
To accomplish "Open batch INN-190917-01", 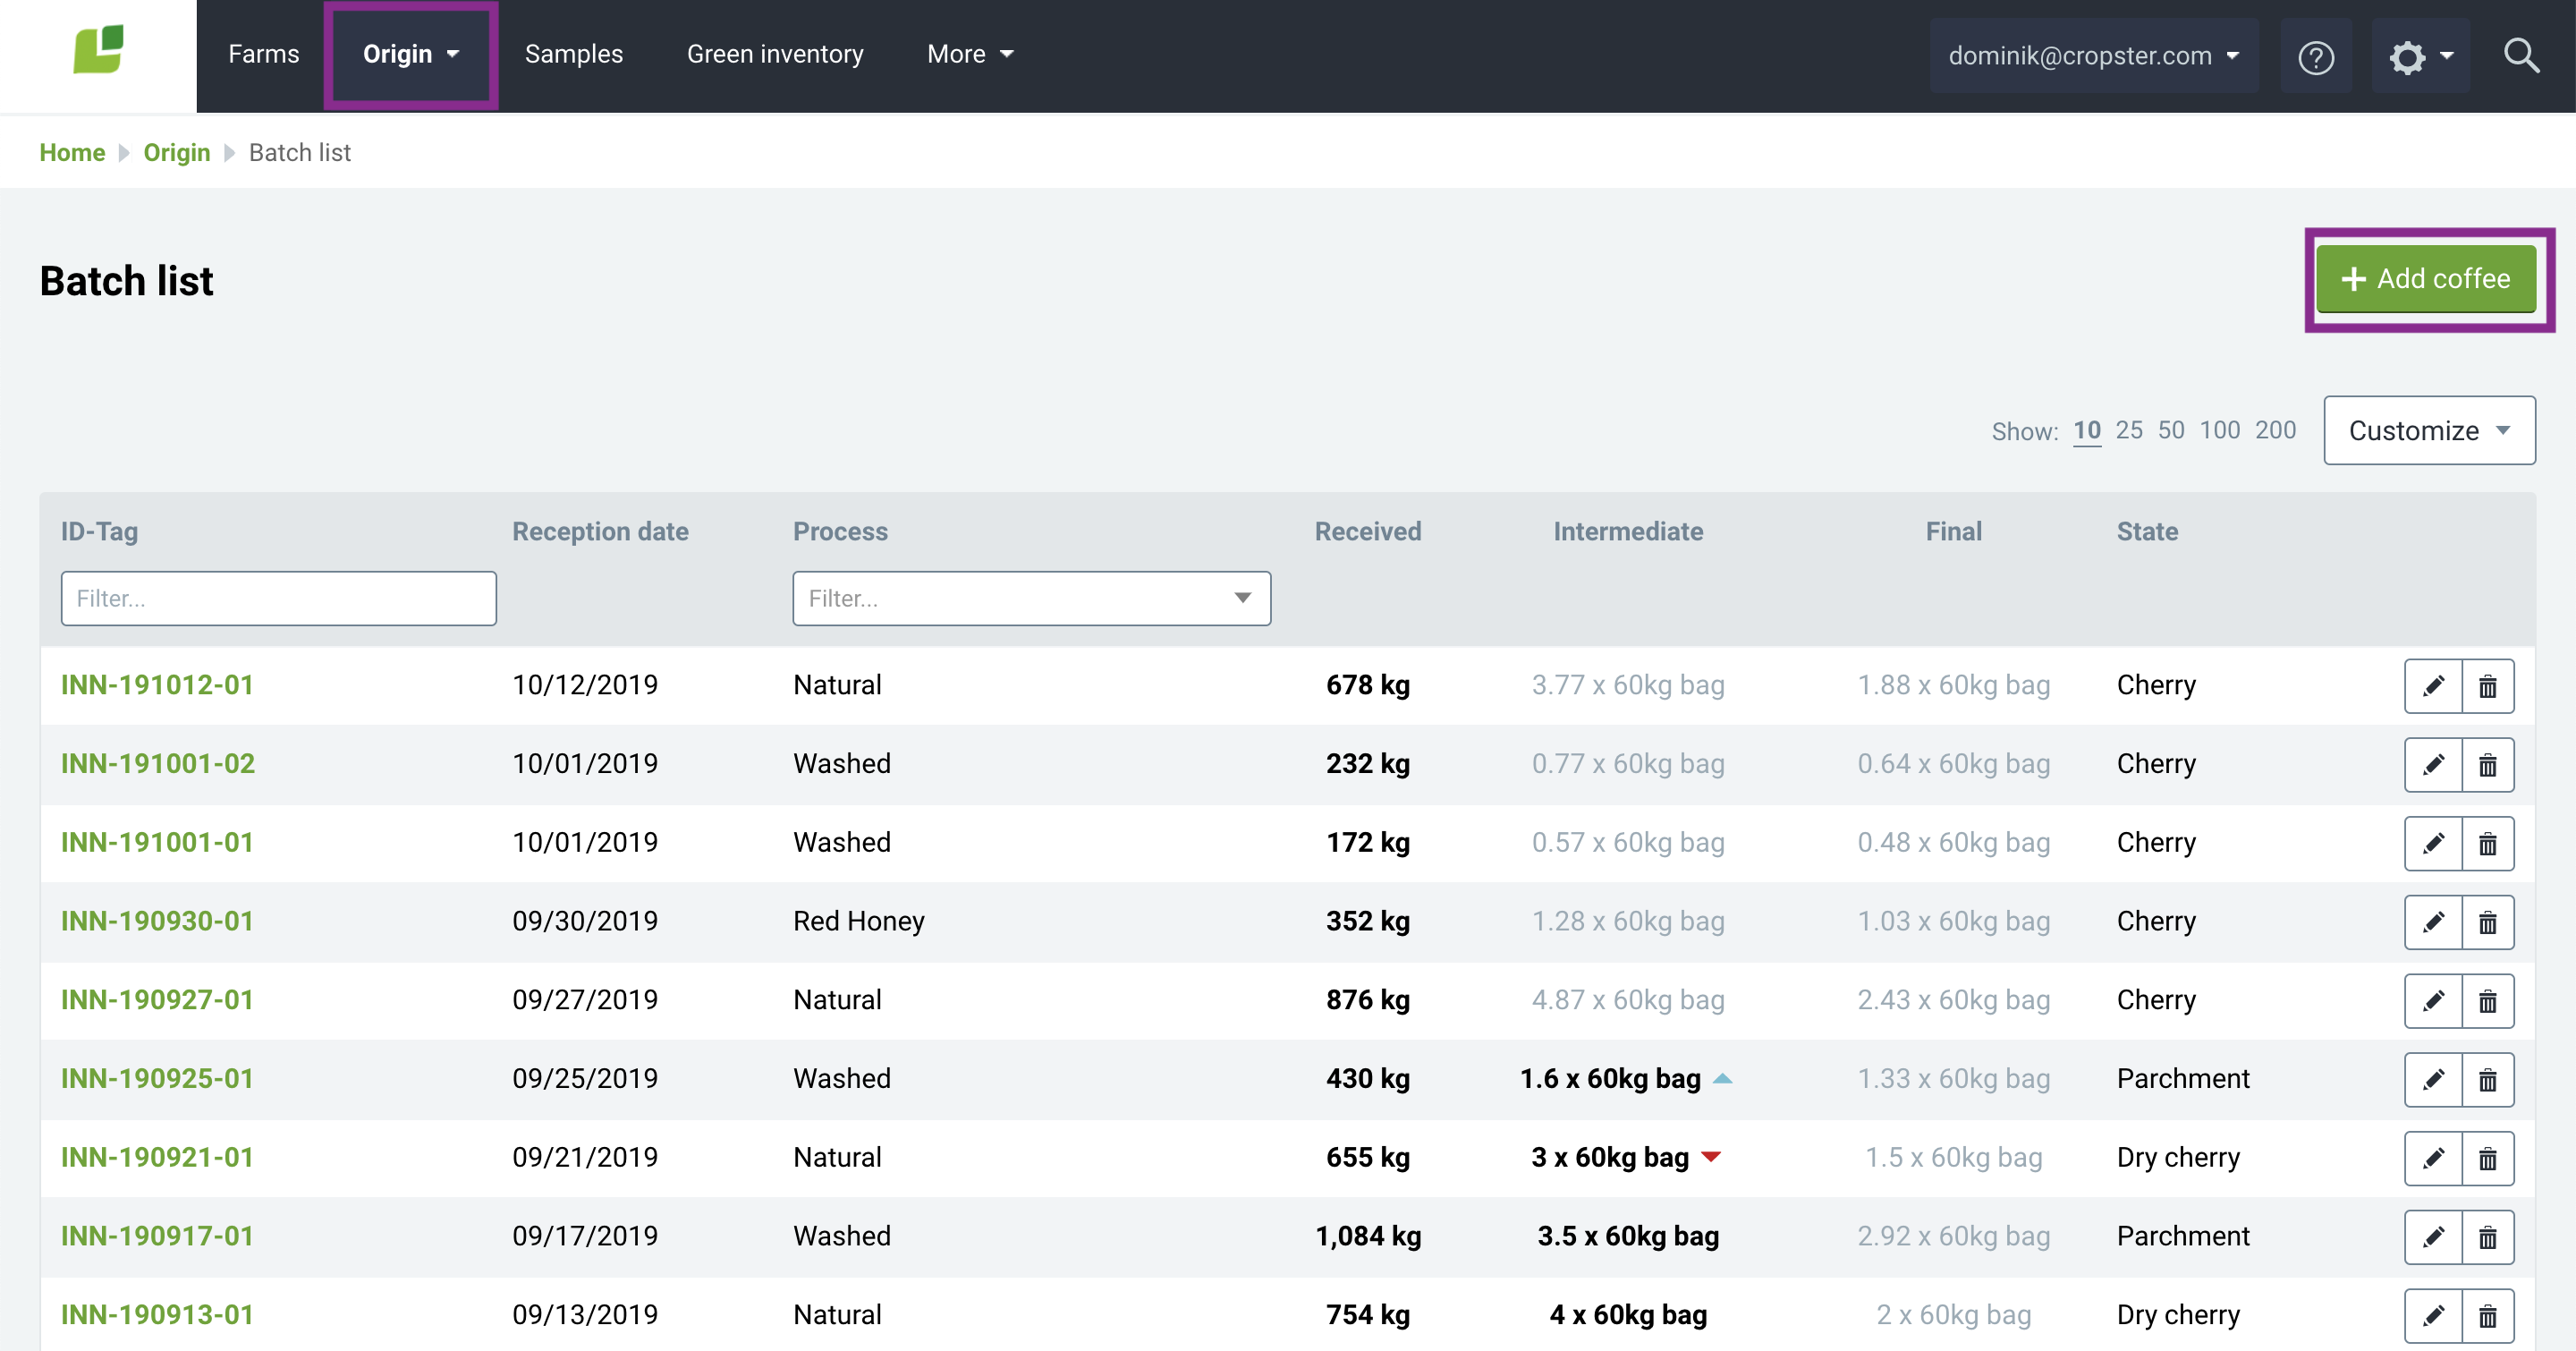I will click(157, 1237).
